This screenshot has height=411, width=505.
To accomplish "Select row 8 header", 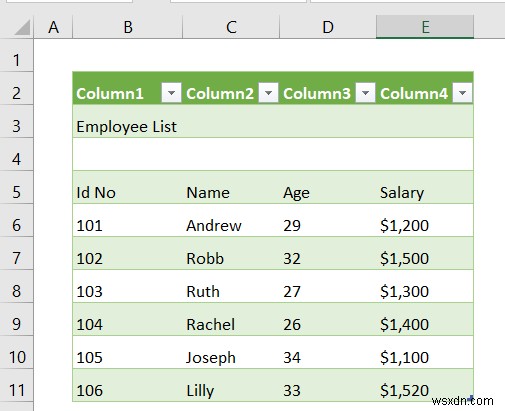I will tap(16, 286).
